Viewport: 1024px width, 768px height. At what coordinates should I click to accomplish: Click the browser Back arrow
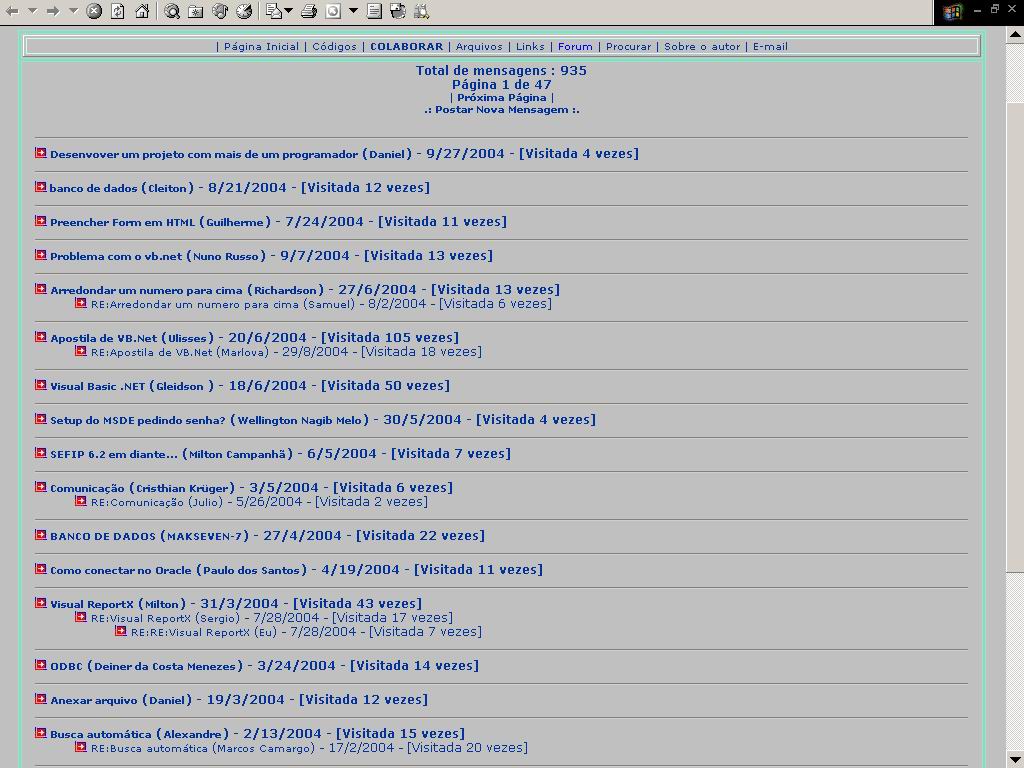pyautogui.click(x=12, y=11)
